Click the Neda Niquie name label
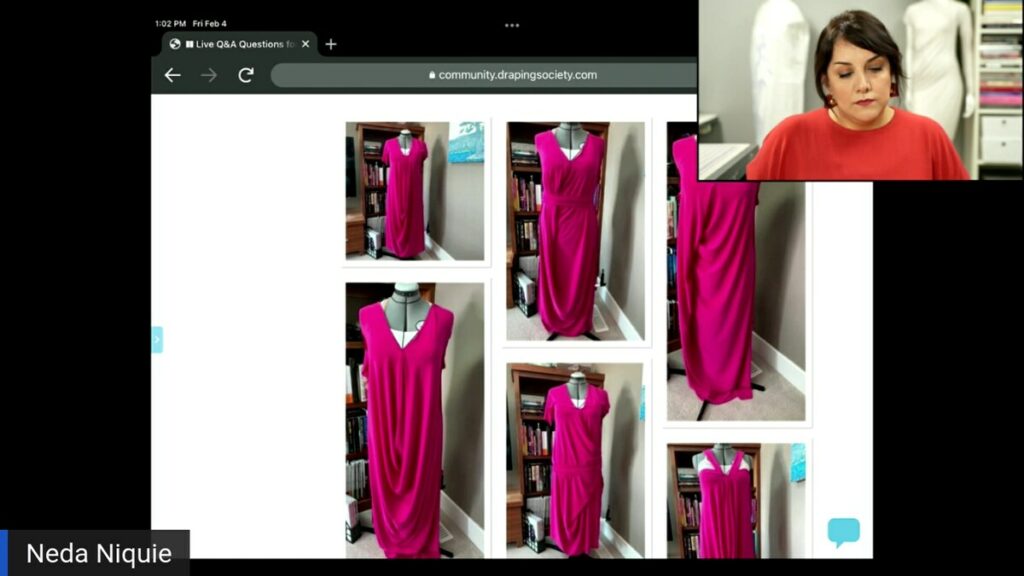Image resolution: width=1024 pixels, height=576 pixels. 99,553
